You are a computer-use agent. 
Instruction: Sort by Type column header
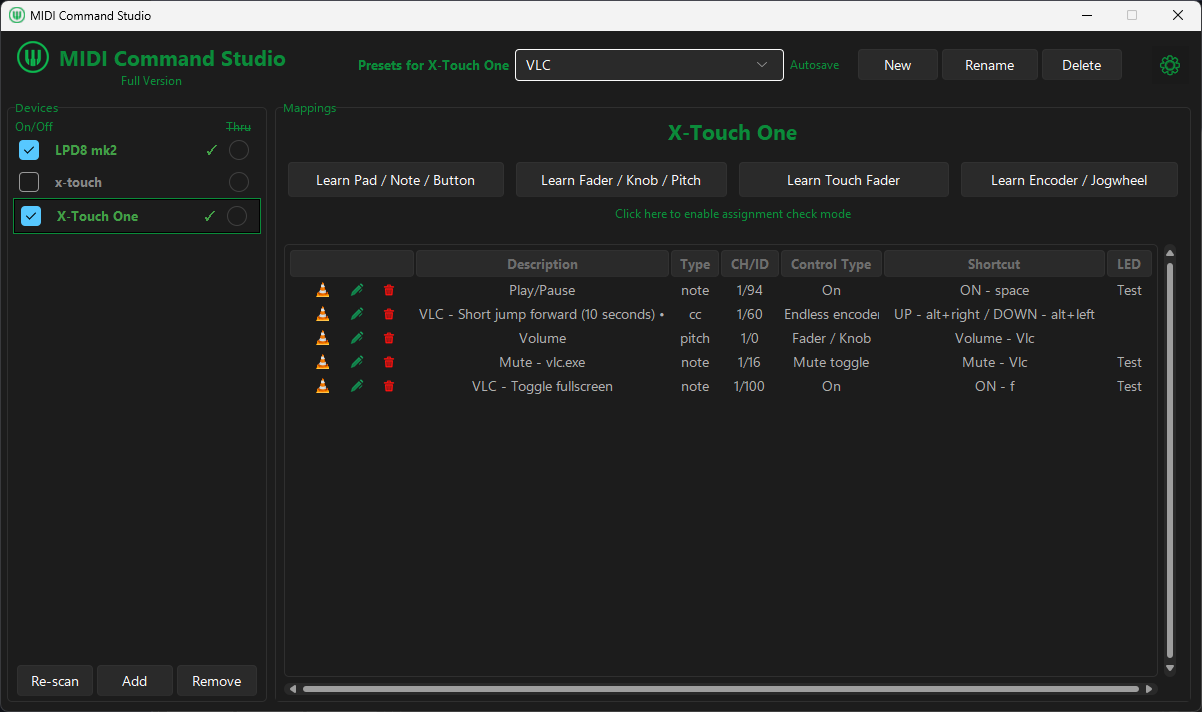click(695, 264)
